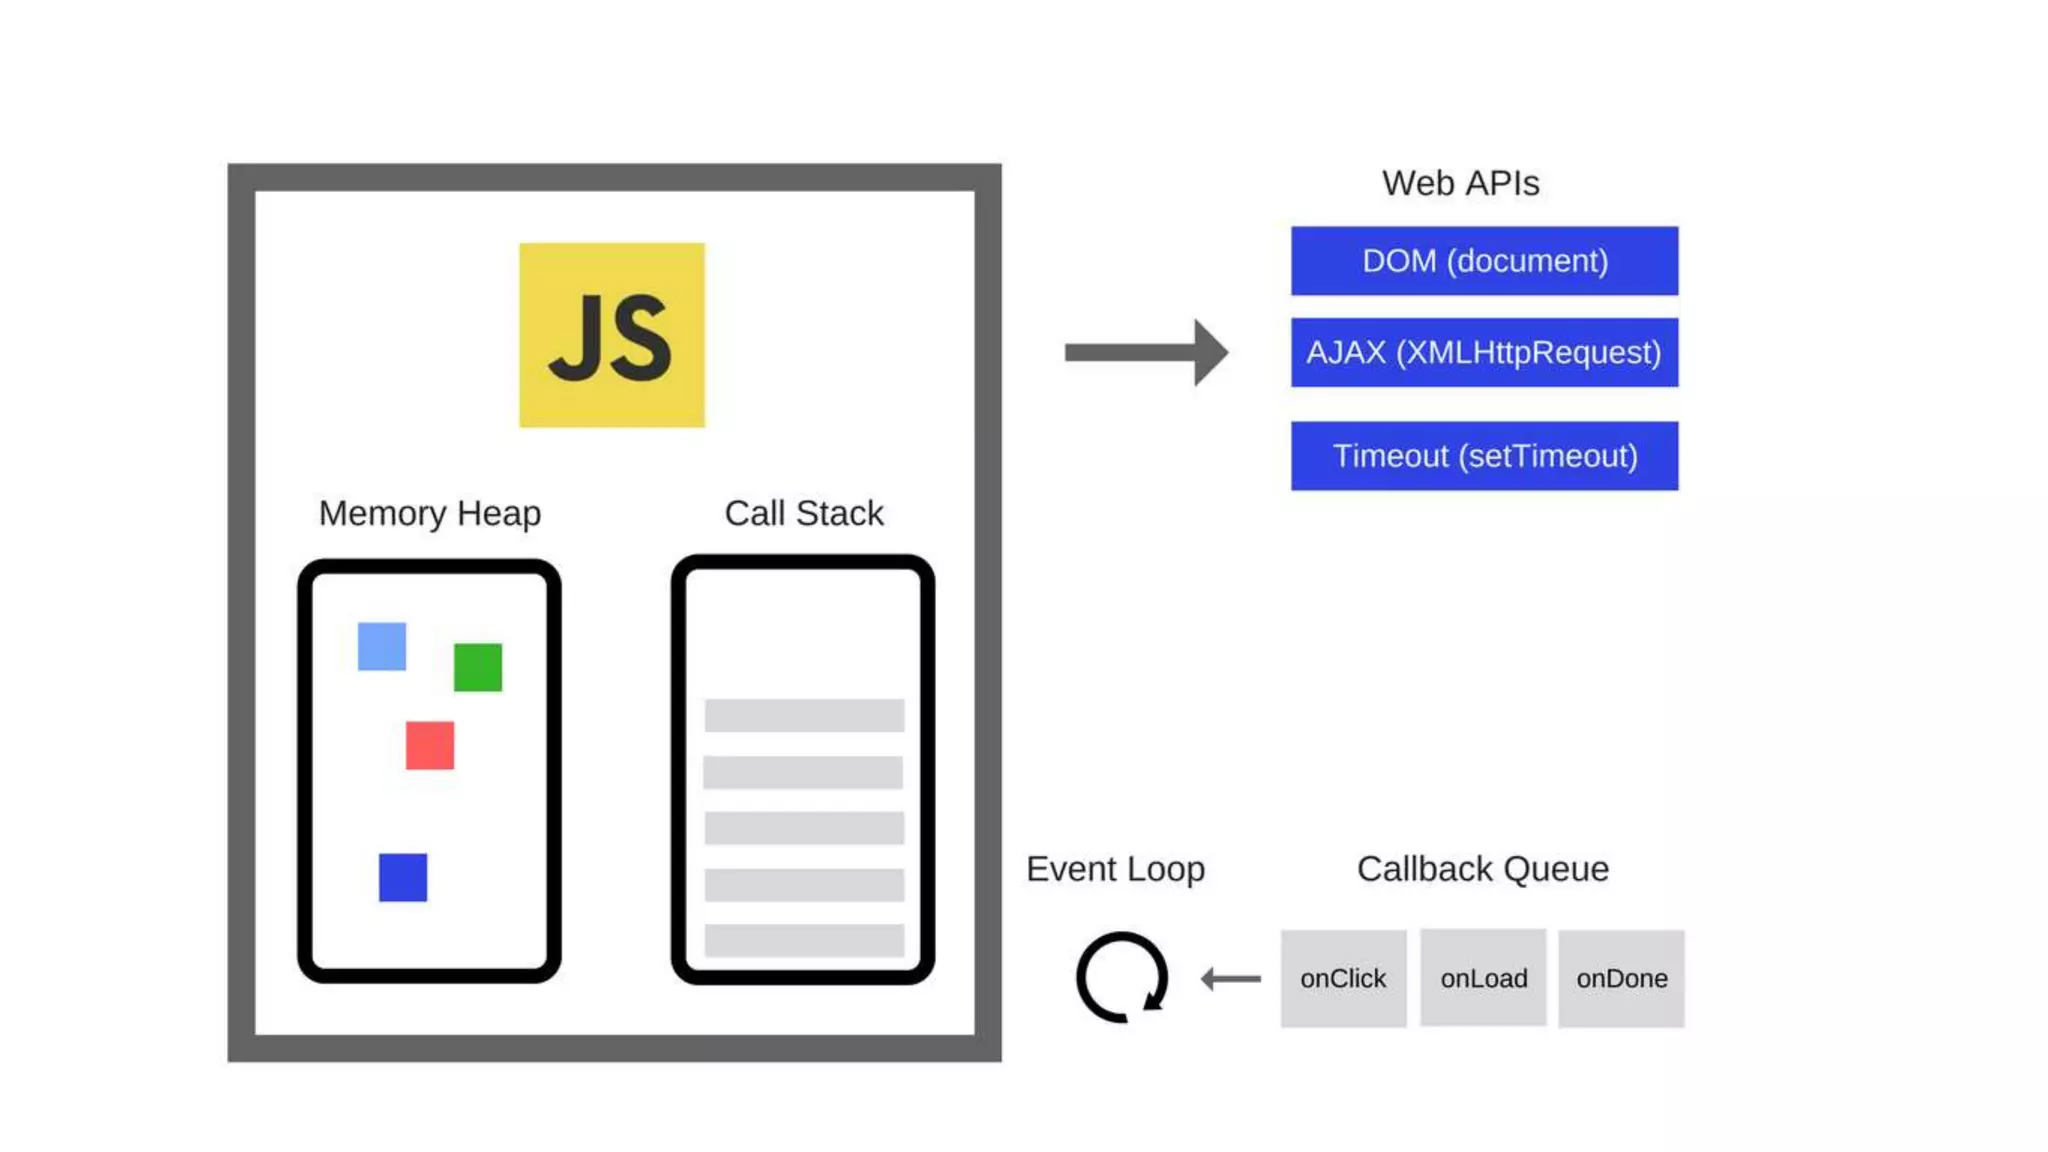Click the Callback Queue heading
The width and height of the screenshot is (2048, 1152).
pos(1482,869)
